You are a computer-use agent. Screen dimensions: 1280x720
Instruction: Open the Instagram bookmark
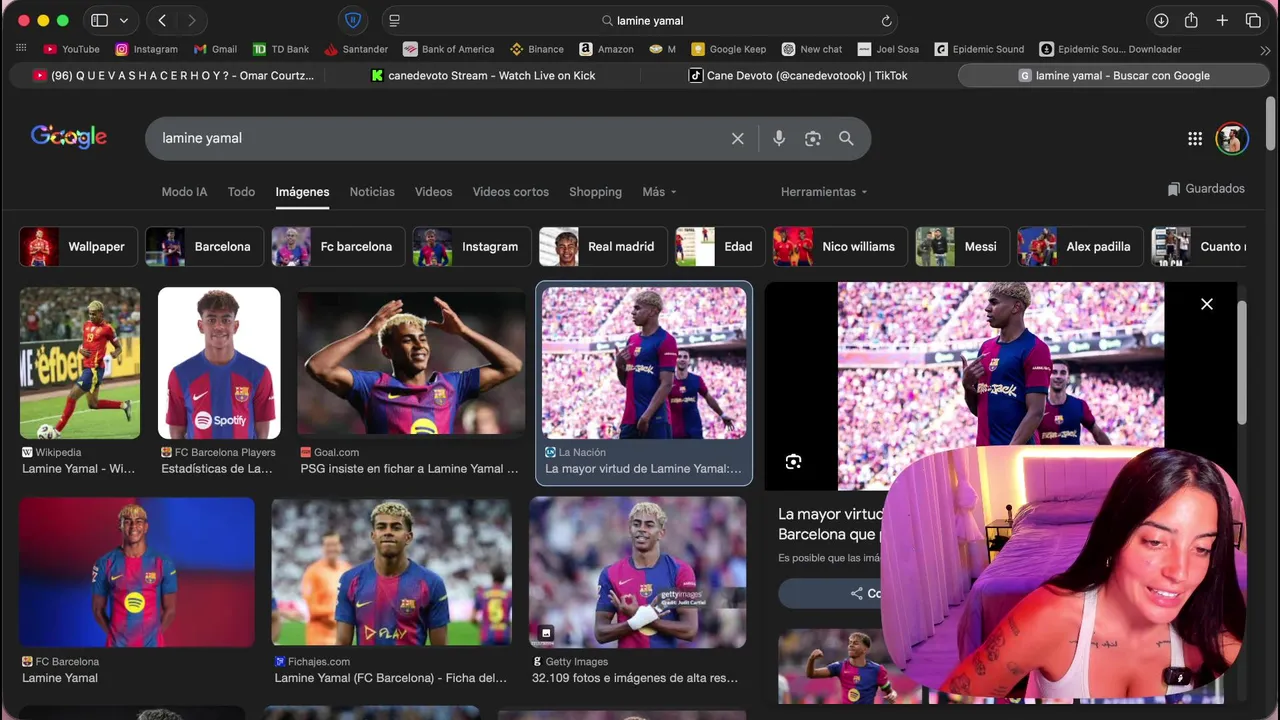click(x=146, y=49)
